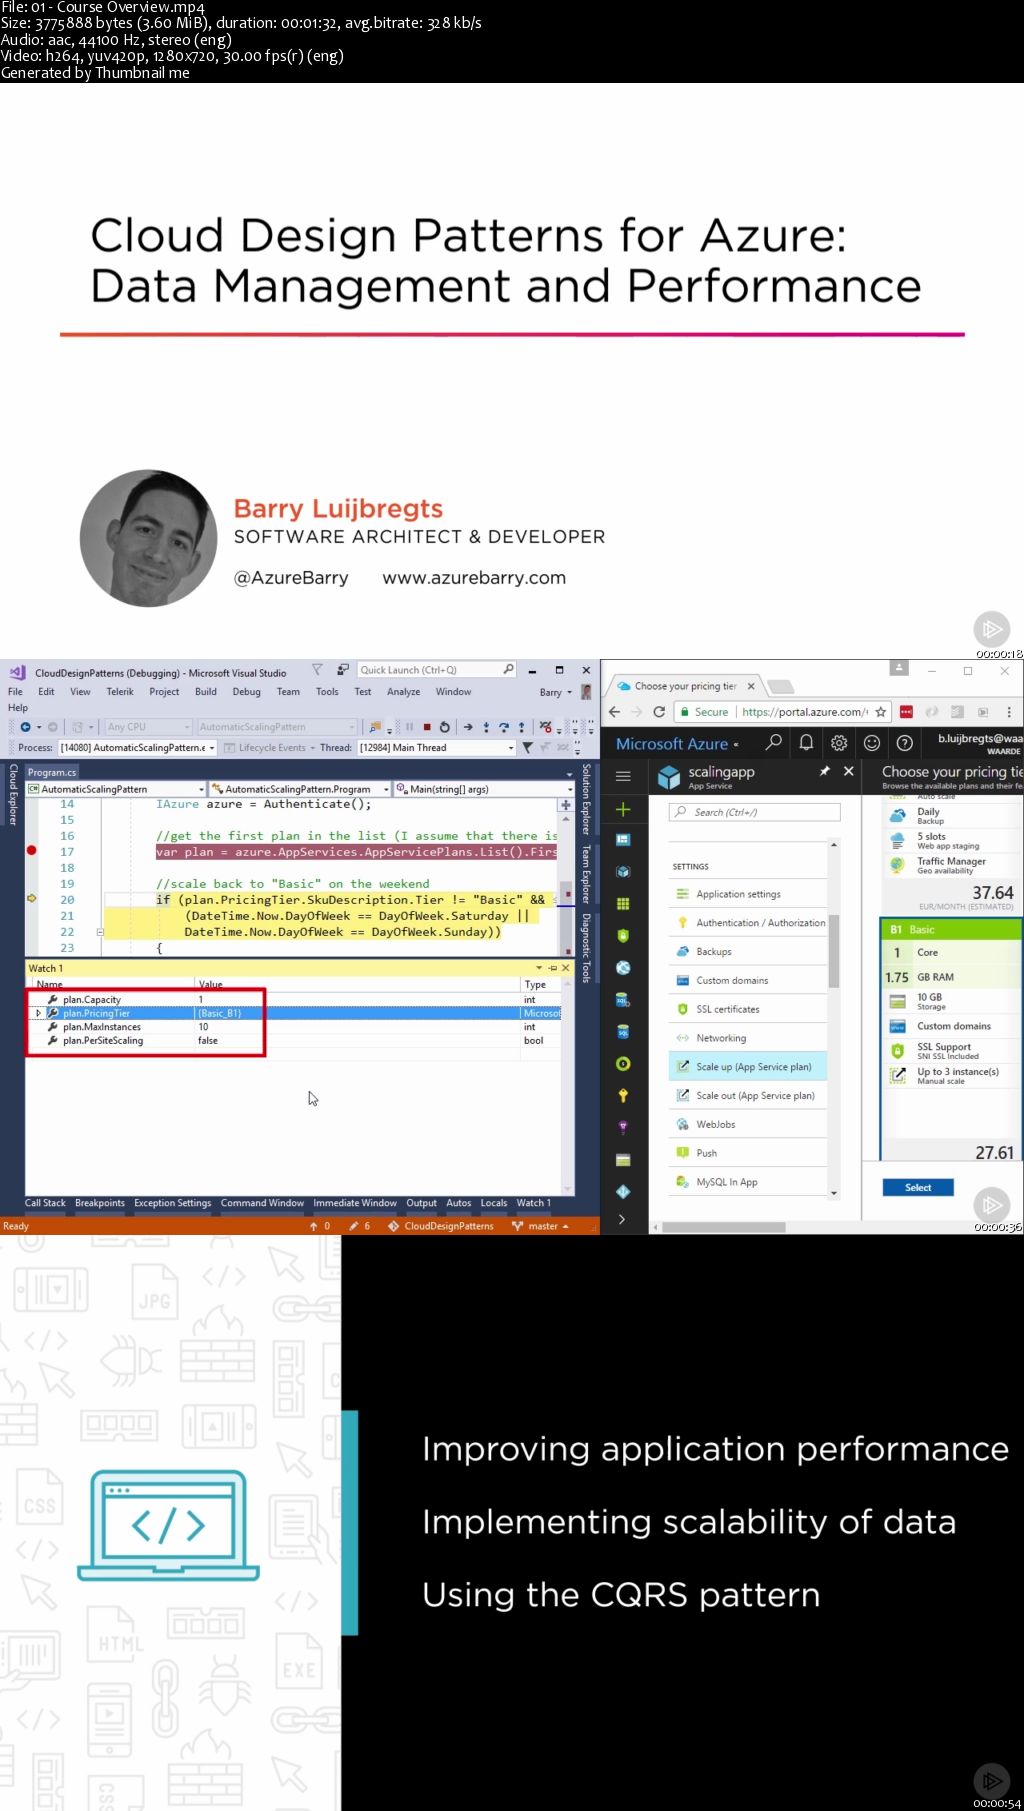Image resolution: width=1024 pixels, height=1811 pixels.
Task: Click CloudDesignPatterns repository in status bar
Action: (442, 1226)
